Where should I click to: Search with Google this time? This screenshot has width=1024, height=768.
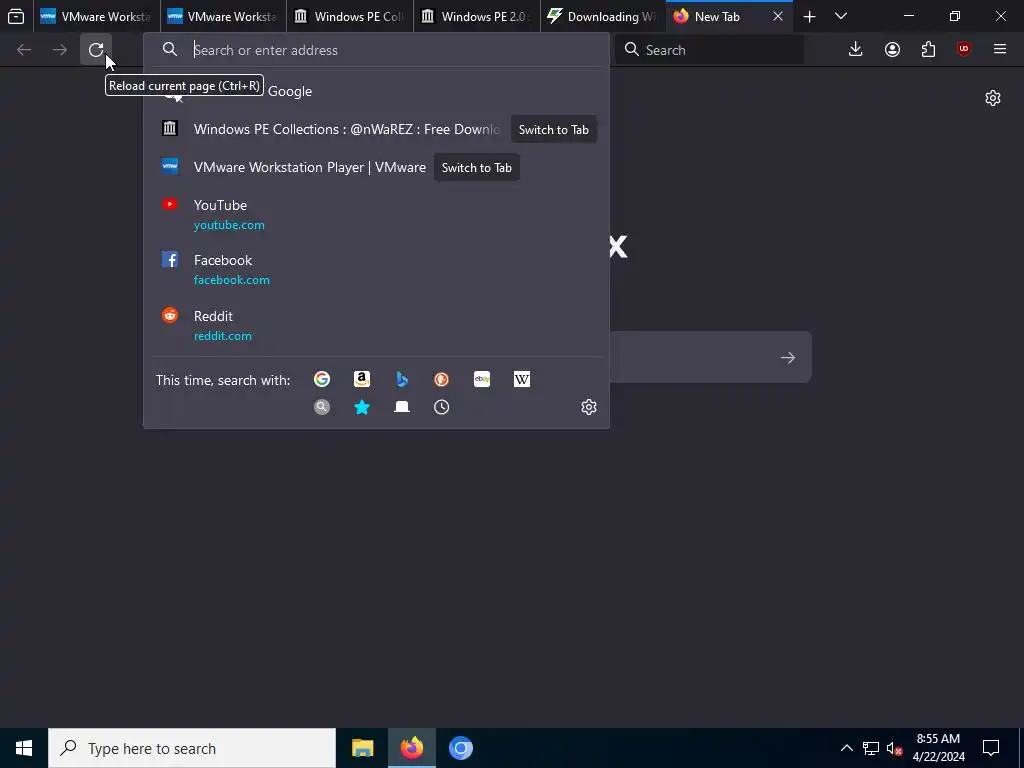[x=322, y=379]
